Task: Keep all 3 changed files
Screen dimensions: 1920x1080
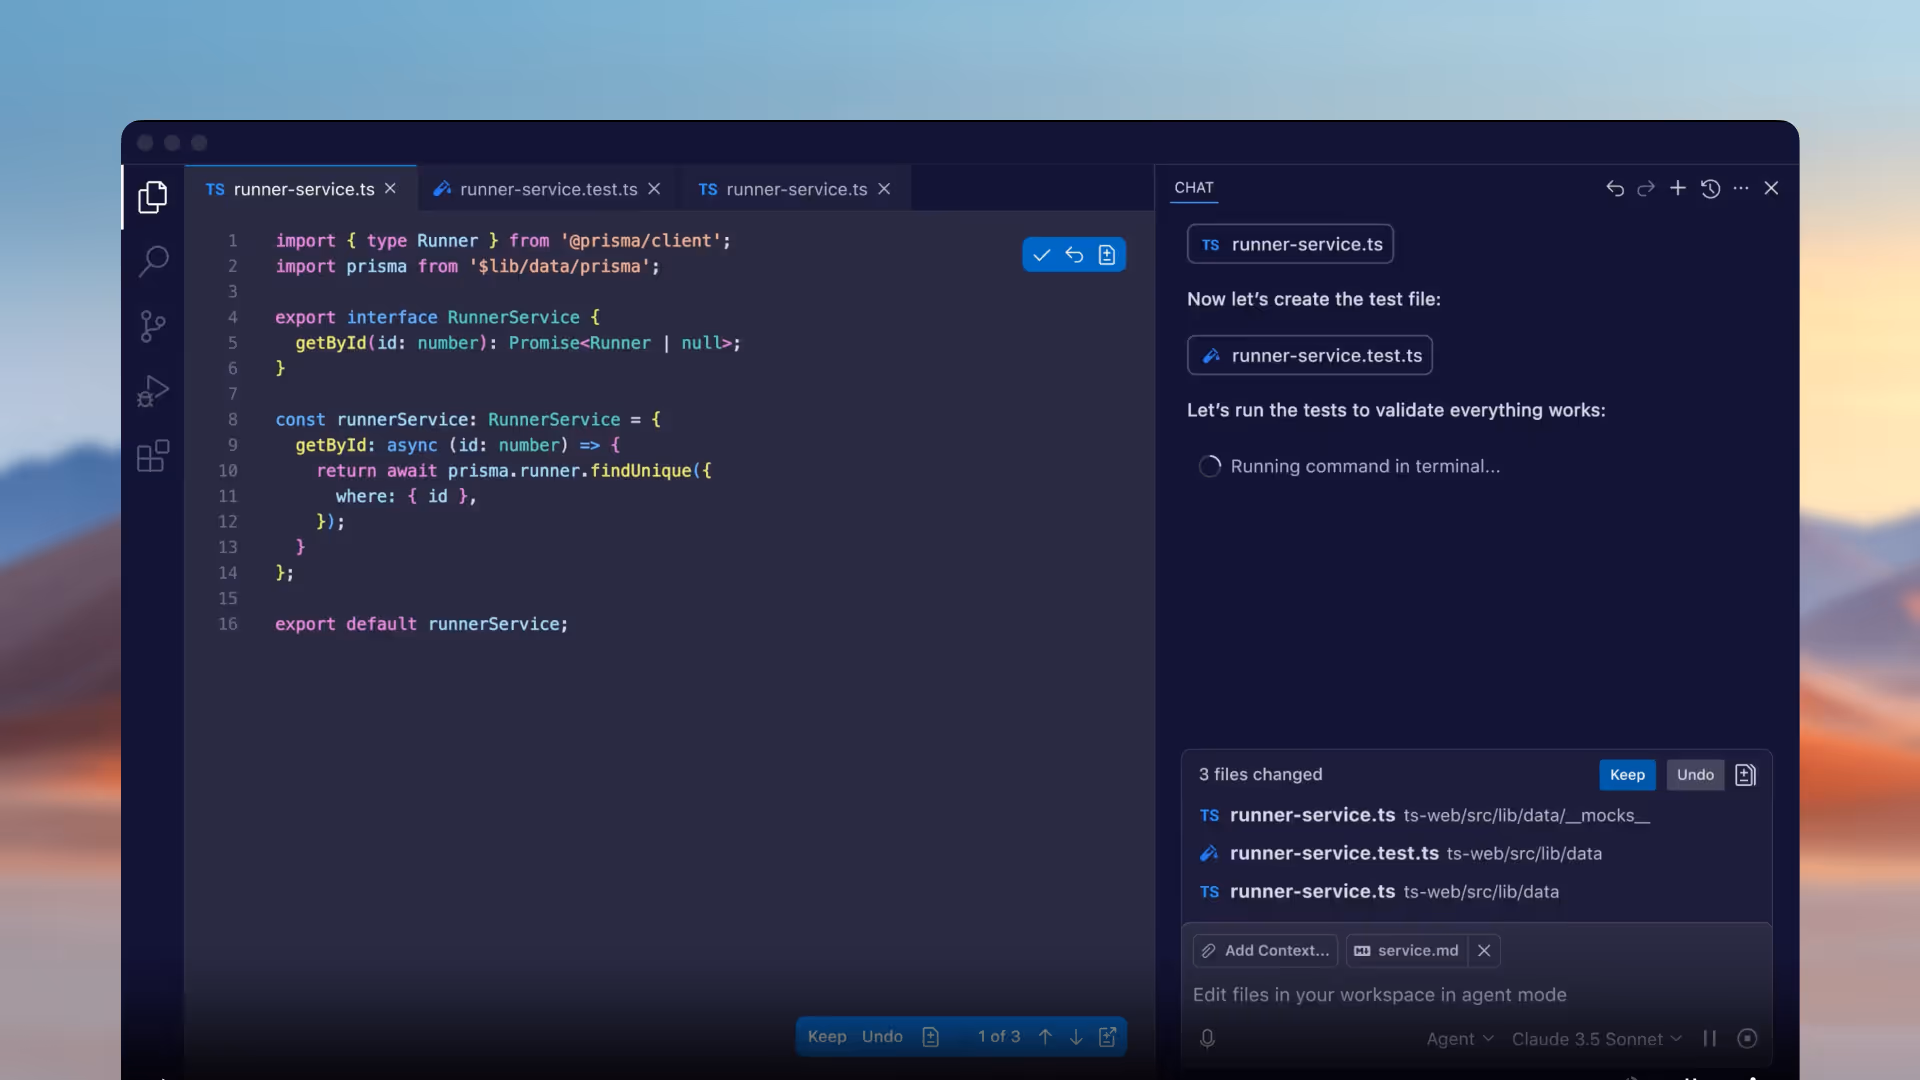Action: click(1627, 775)
